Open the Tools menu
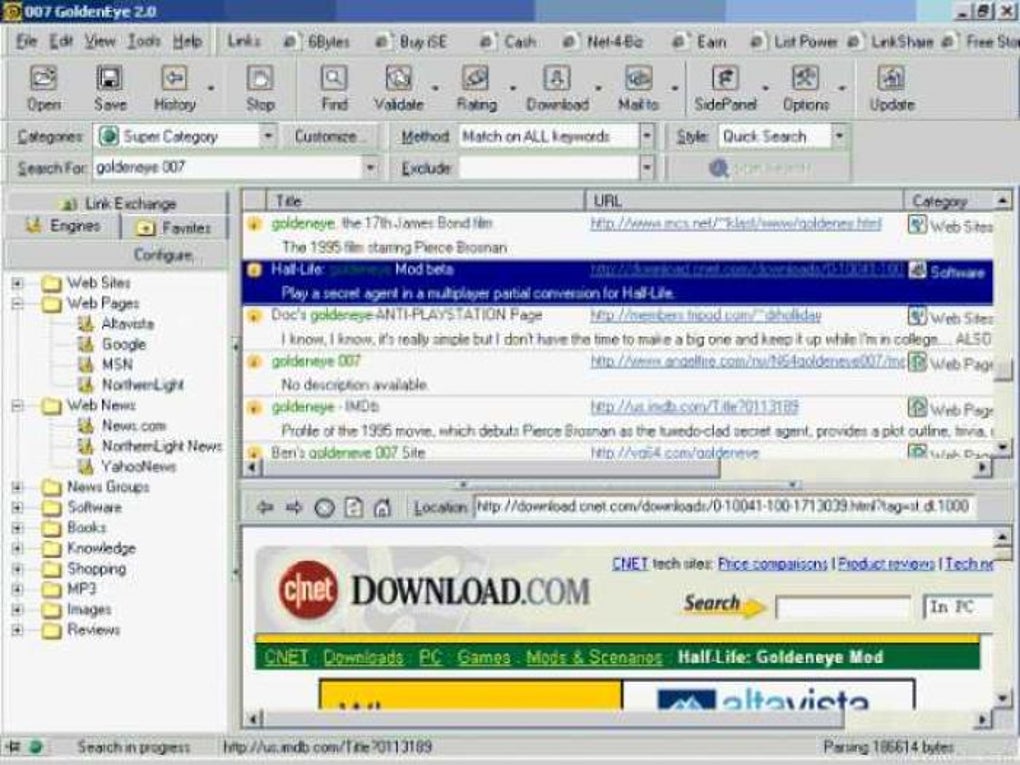 pos(143,42)
